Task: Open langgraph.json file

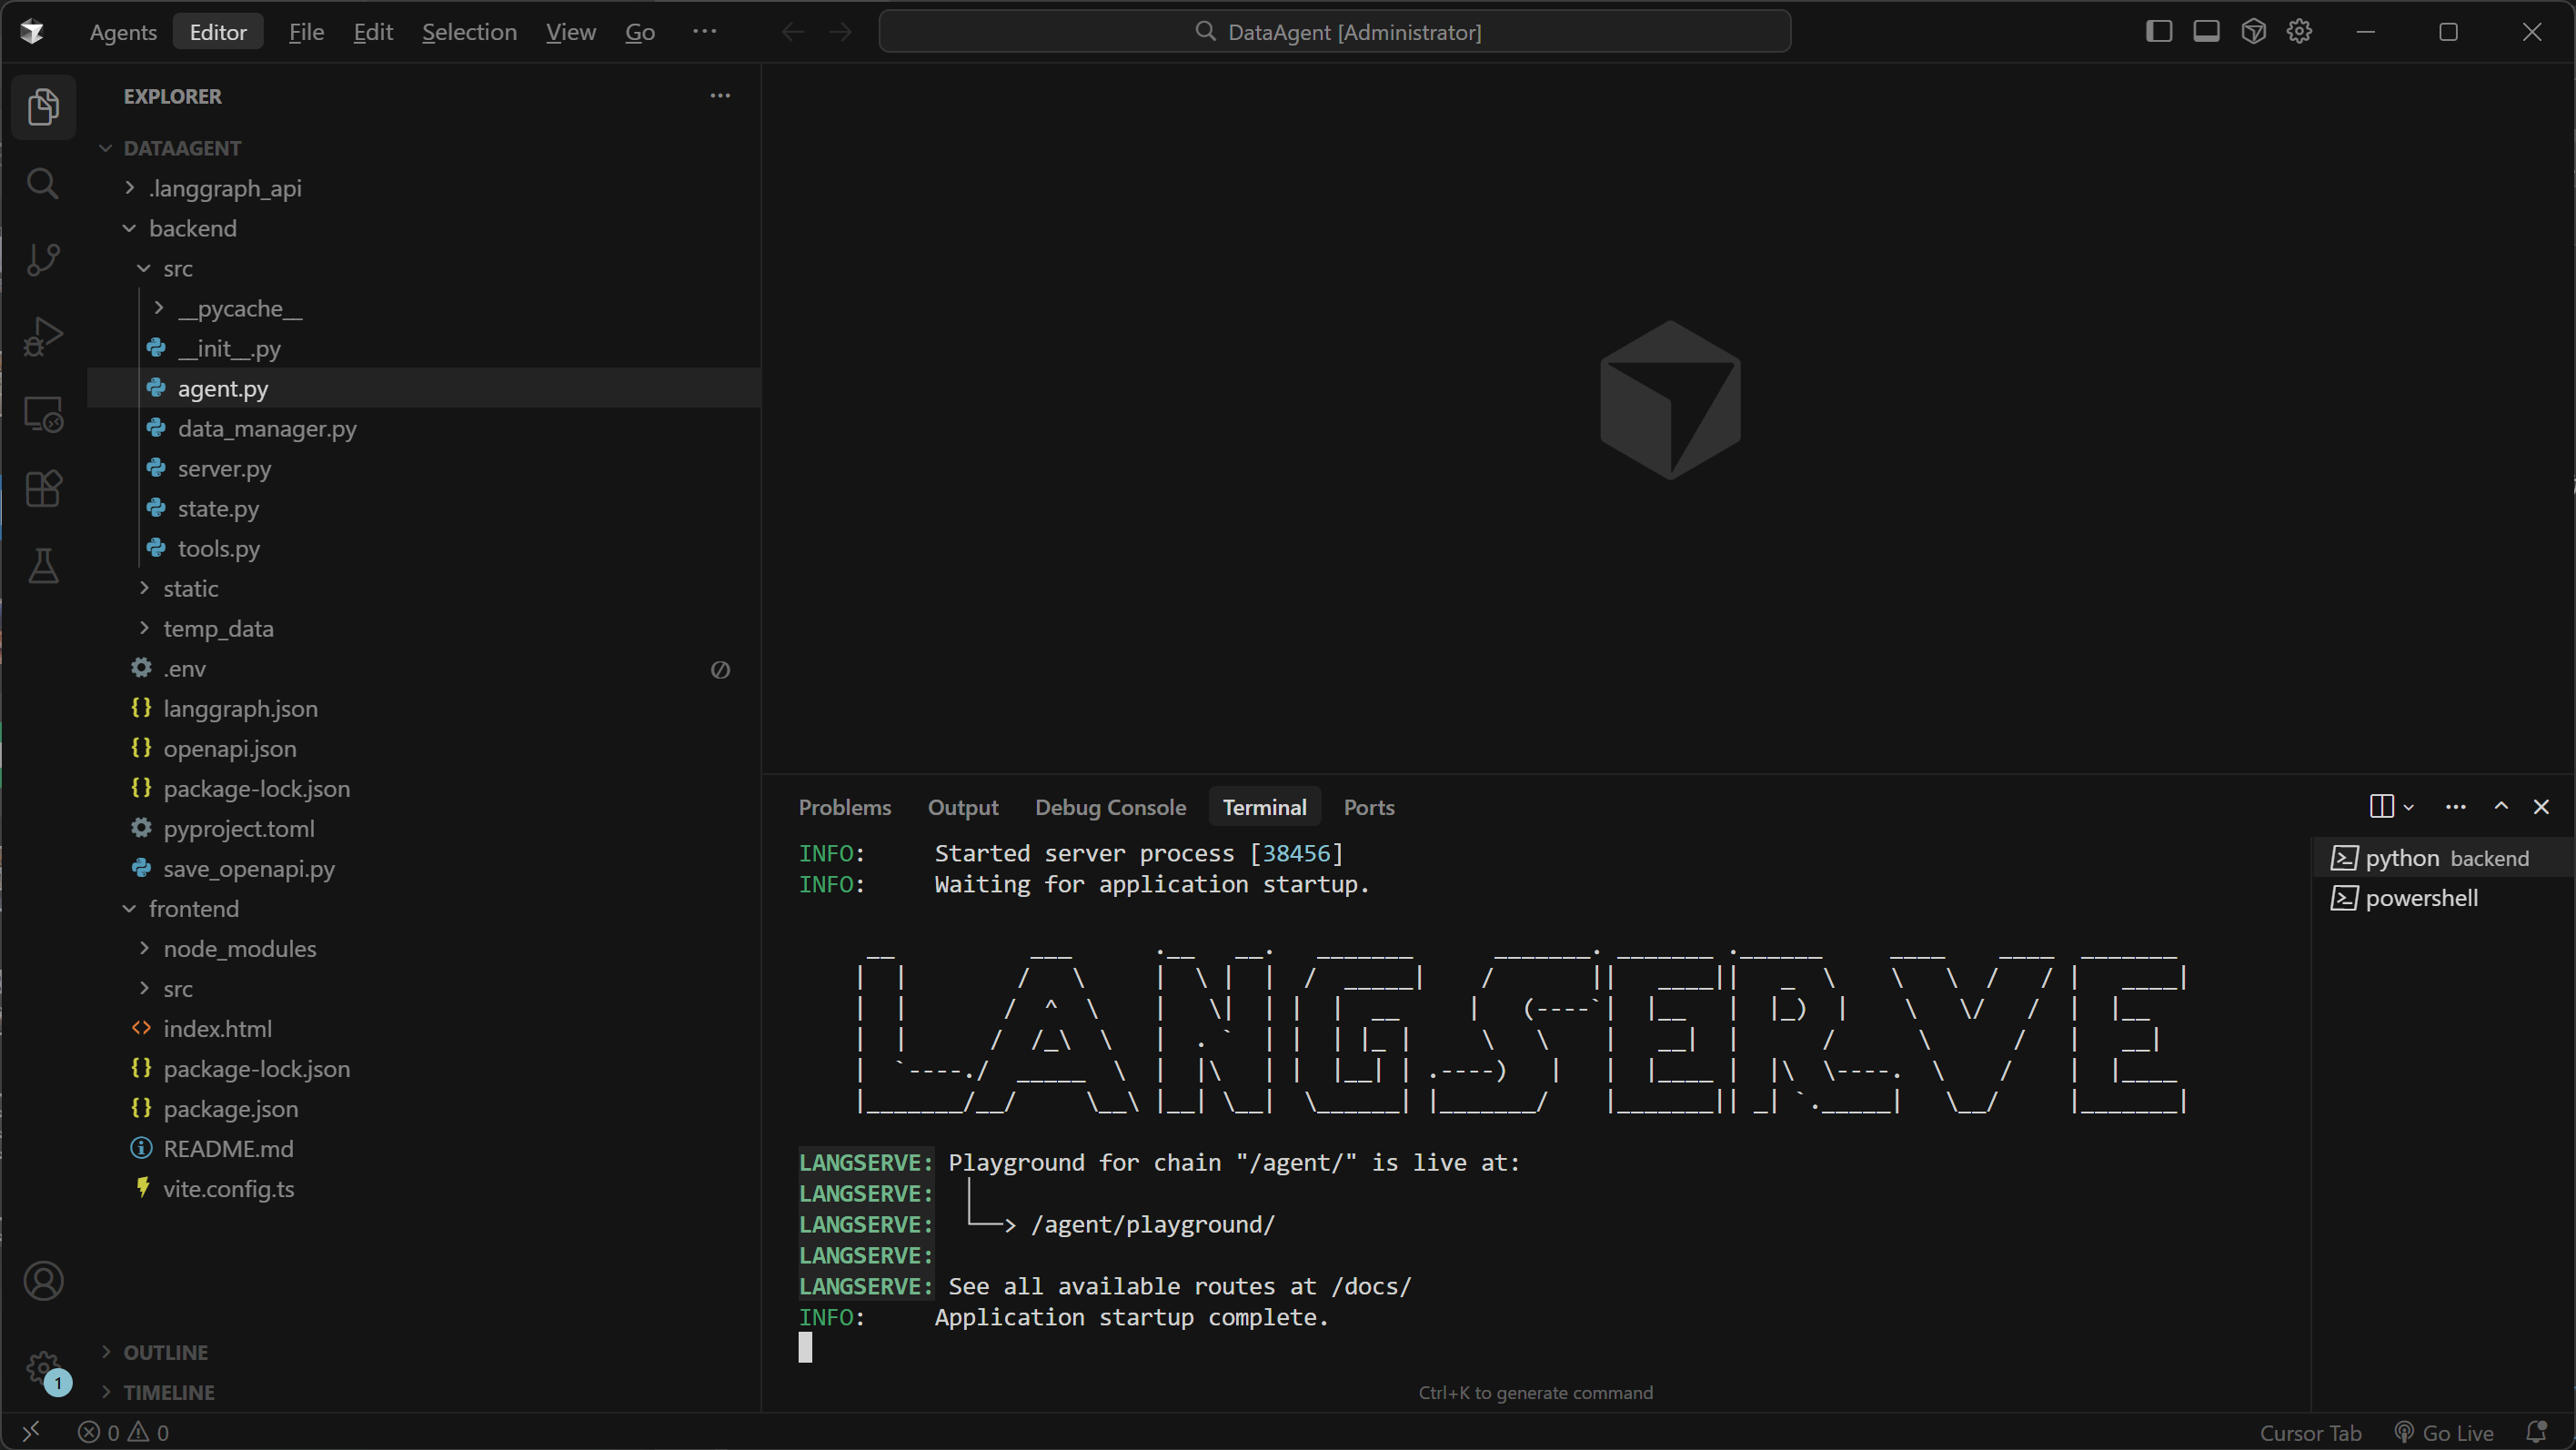Action: pyautogui.click(x=424, y=708)
